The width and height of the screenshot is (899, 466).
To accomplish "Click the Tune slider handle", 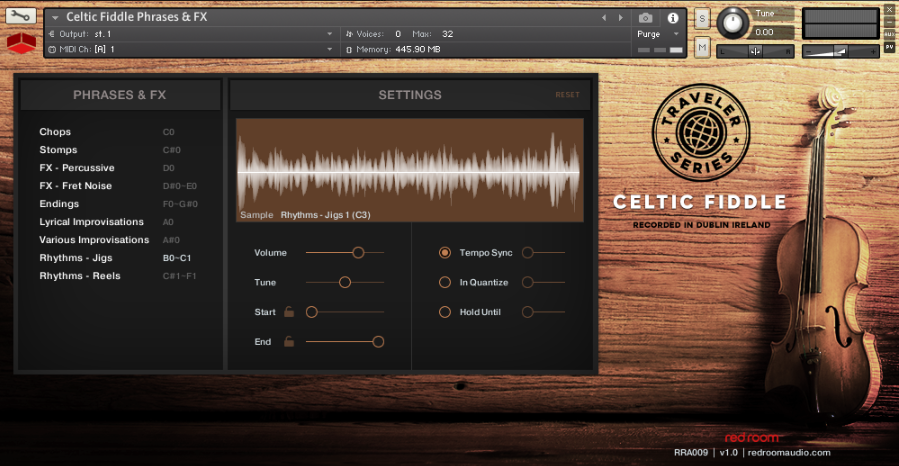I will 345,282.
